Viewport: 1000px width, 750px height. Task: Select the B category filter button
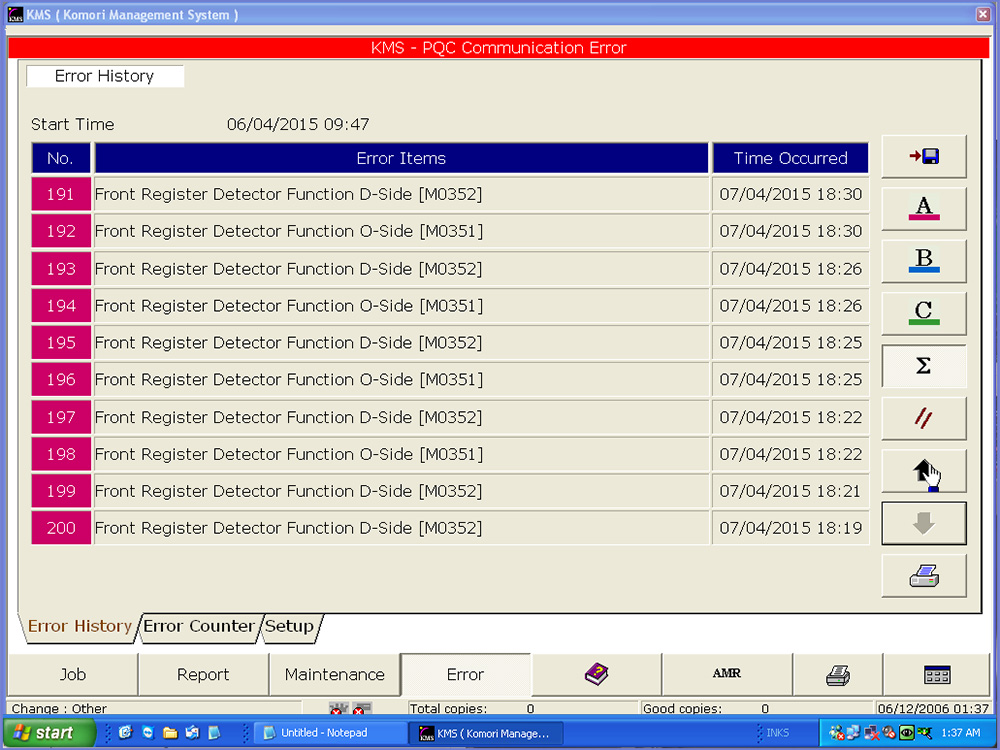[x=923, y=261]
